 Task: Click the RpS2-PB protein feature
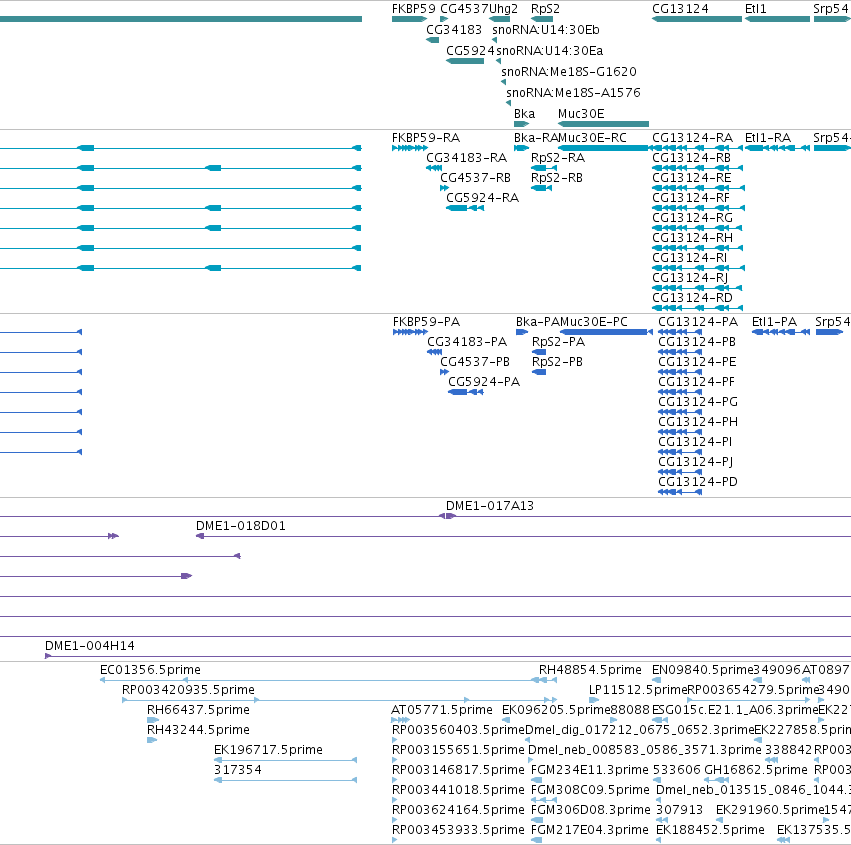click(x=539, y=372)
